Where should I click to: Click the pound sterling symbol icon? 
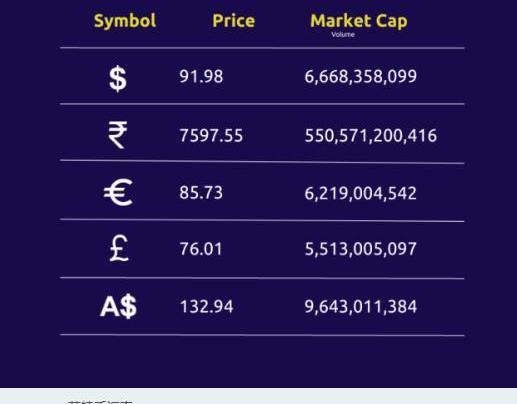pos(119,248)
